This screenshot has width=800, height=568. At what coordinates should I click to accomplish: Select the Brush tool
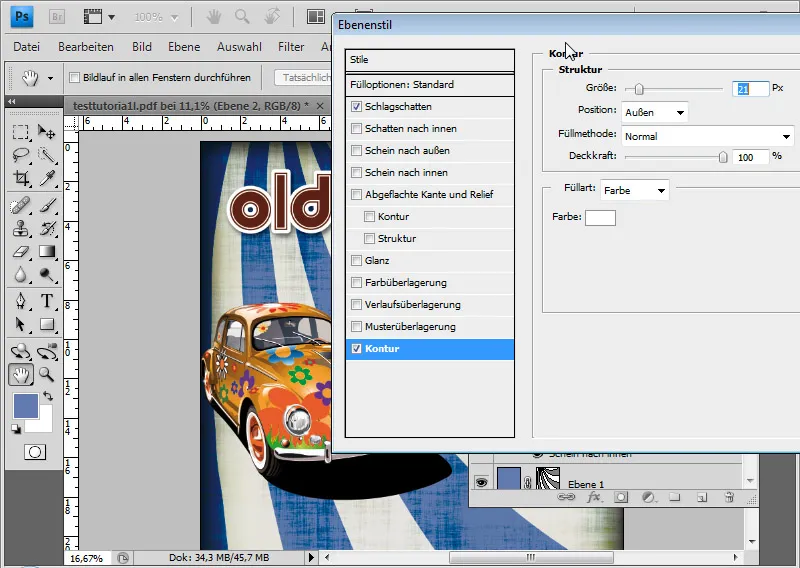[x=47, y=206]
